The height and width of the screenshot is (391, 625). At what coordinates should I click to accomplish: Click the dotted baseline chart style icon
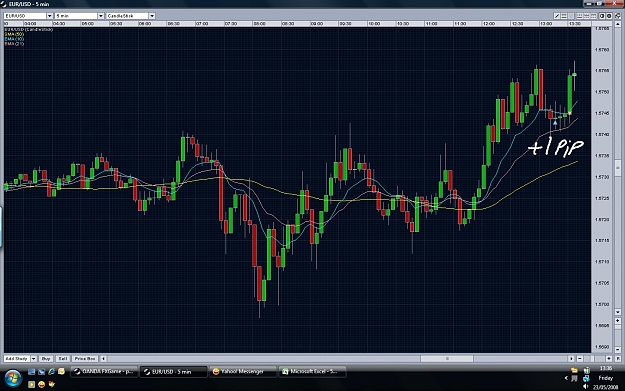587,16
